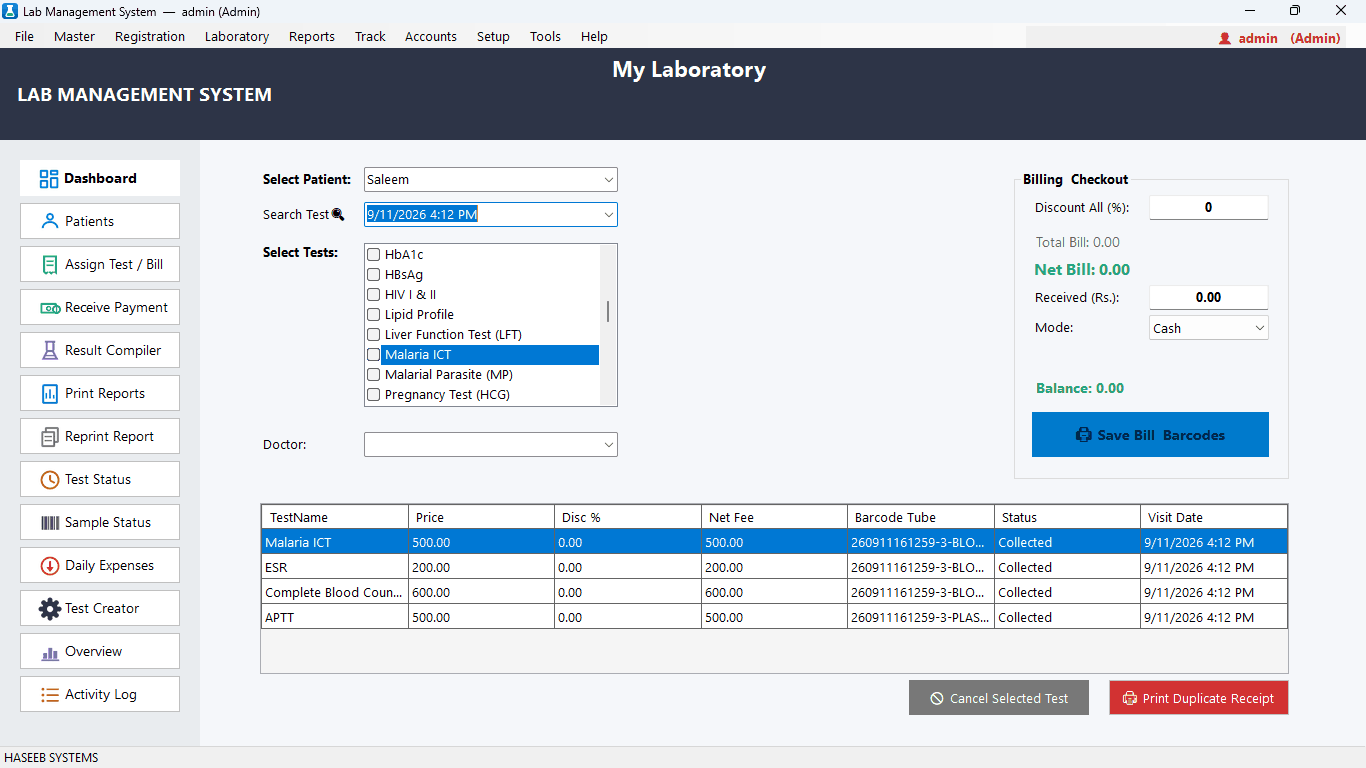Check the HIV I & II checkbox

pyautogui.click(x=374, y=295)
